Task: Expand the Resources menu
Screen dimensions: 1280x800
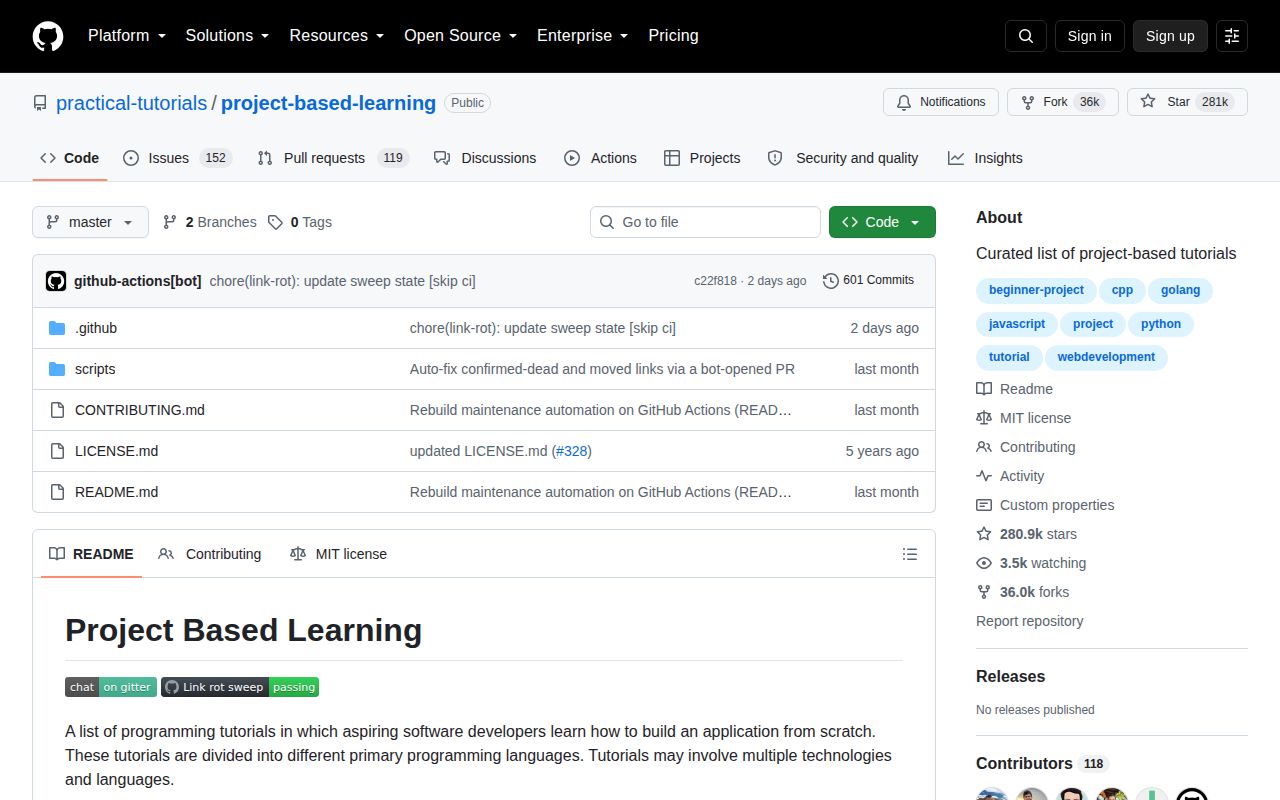Action: tap(337, 36)
